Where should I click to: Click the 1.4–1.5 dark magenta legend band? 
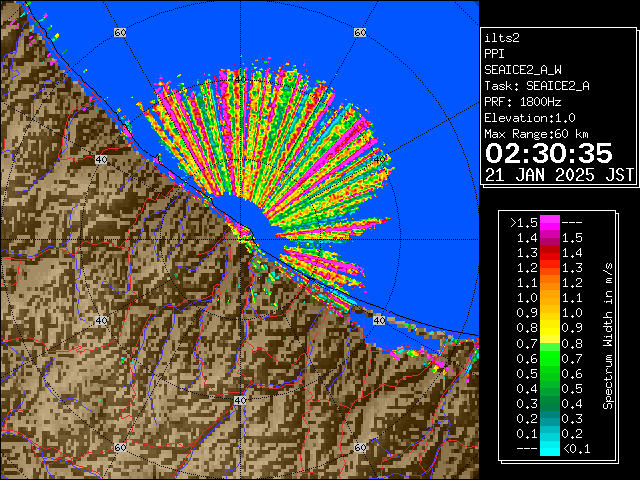550,238
